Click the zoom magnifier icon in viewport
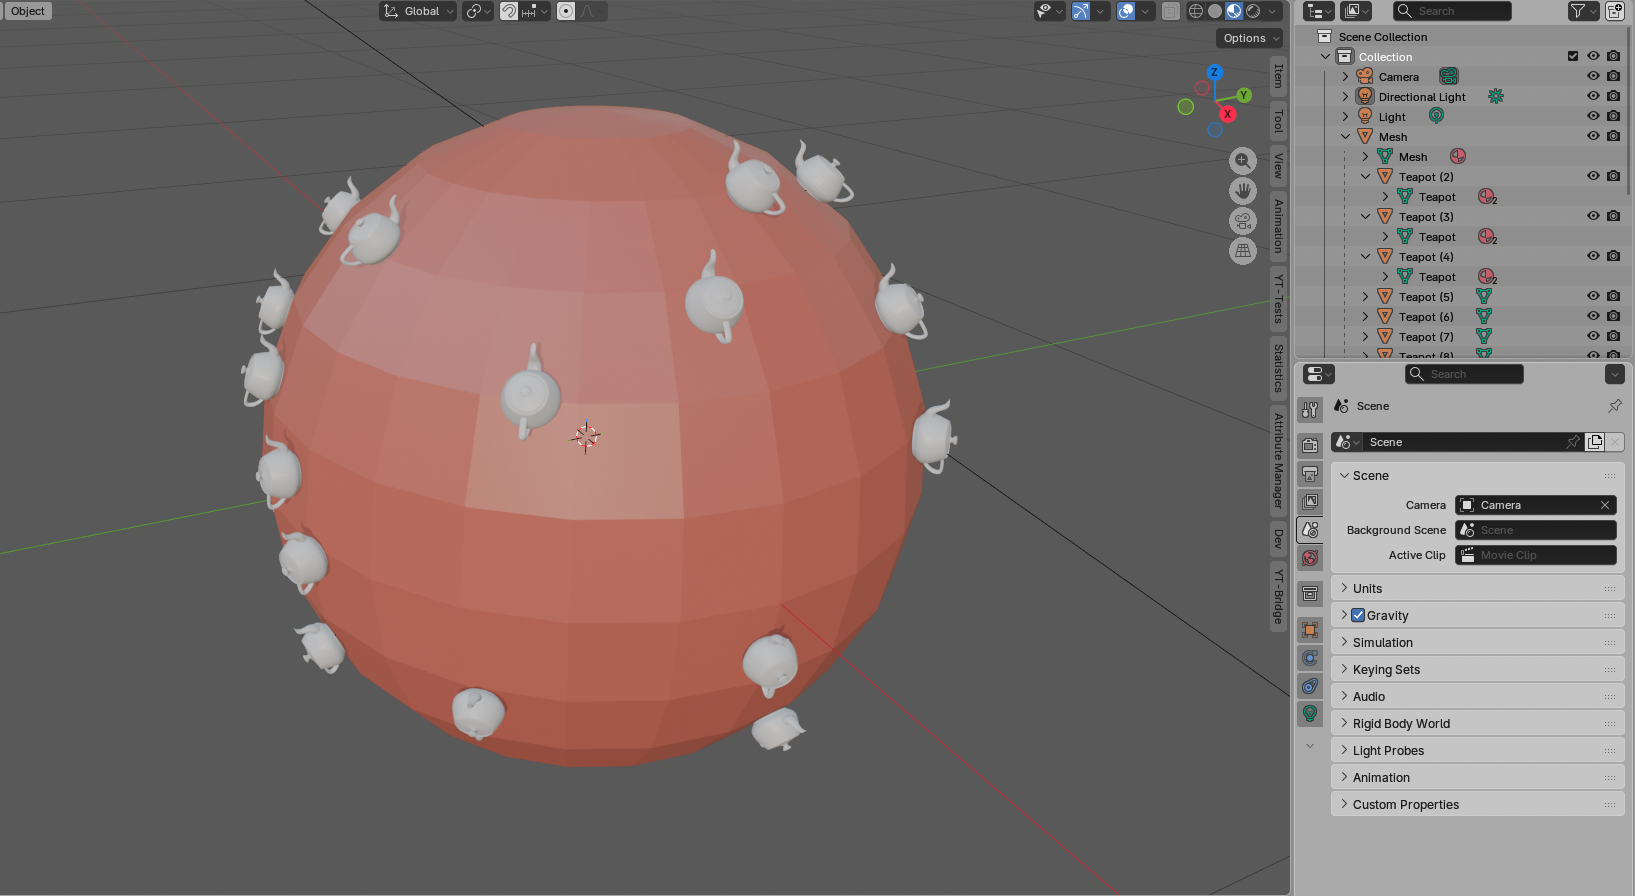The image size is (1635, 896). click(1242, 161)
